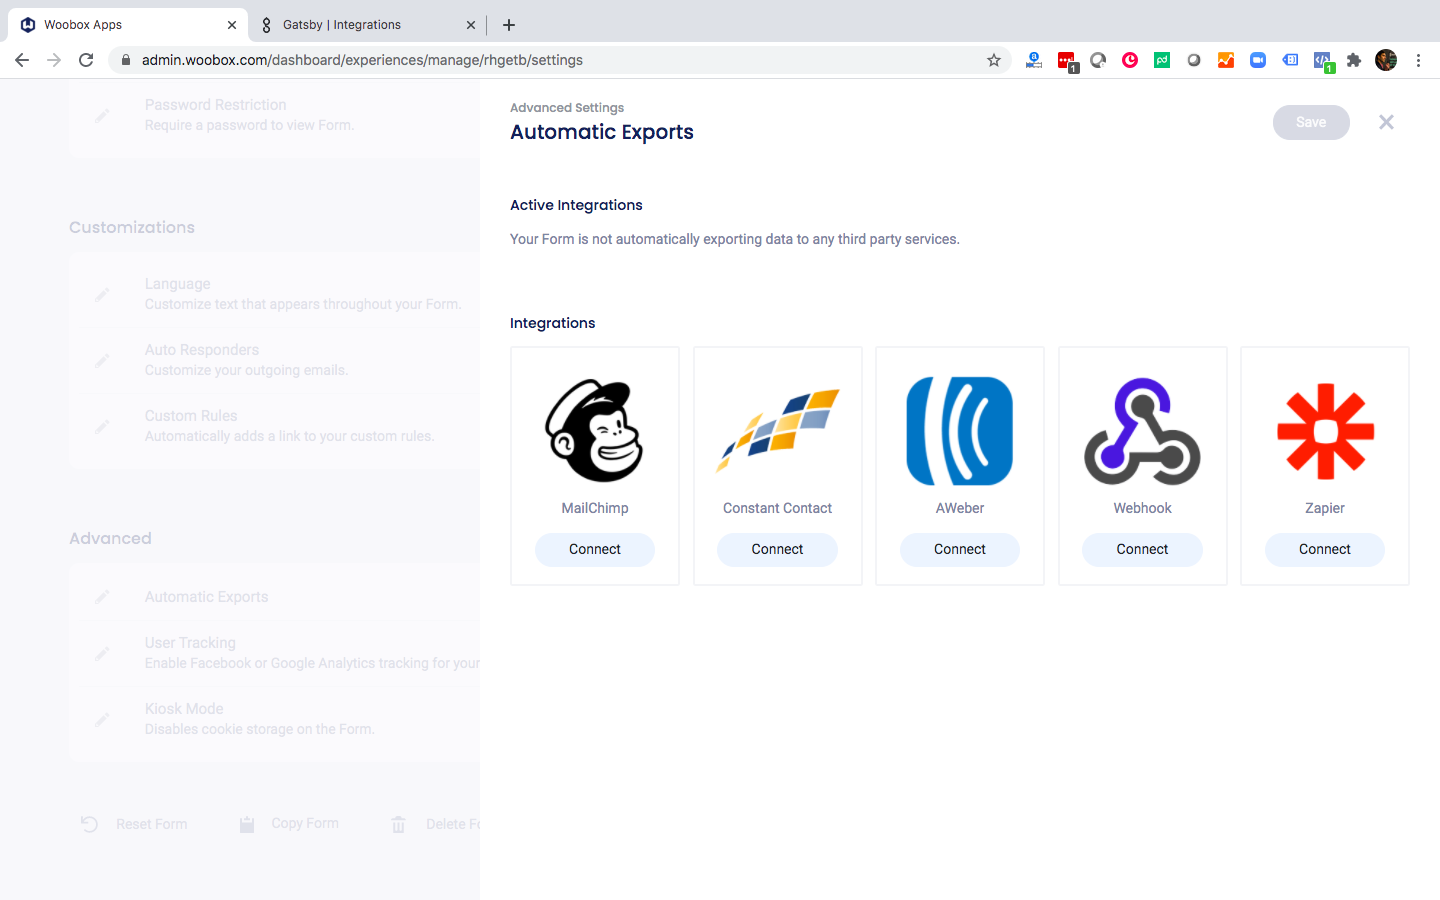Click the MailChimp label text
The width and height of the screenshot is (1440, 900).
click(595, 508)
